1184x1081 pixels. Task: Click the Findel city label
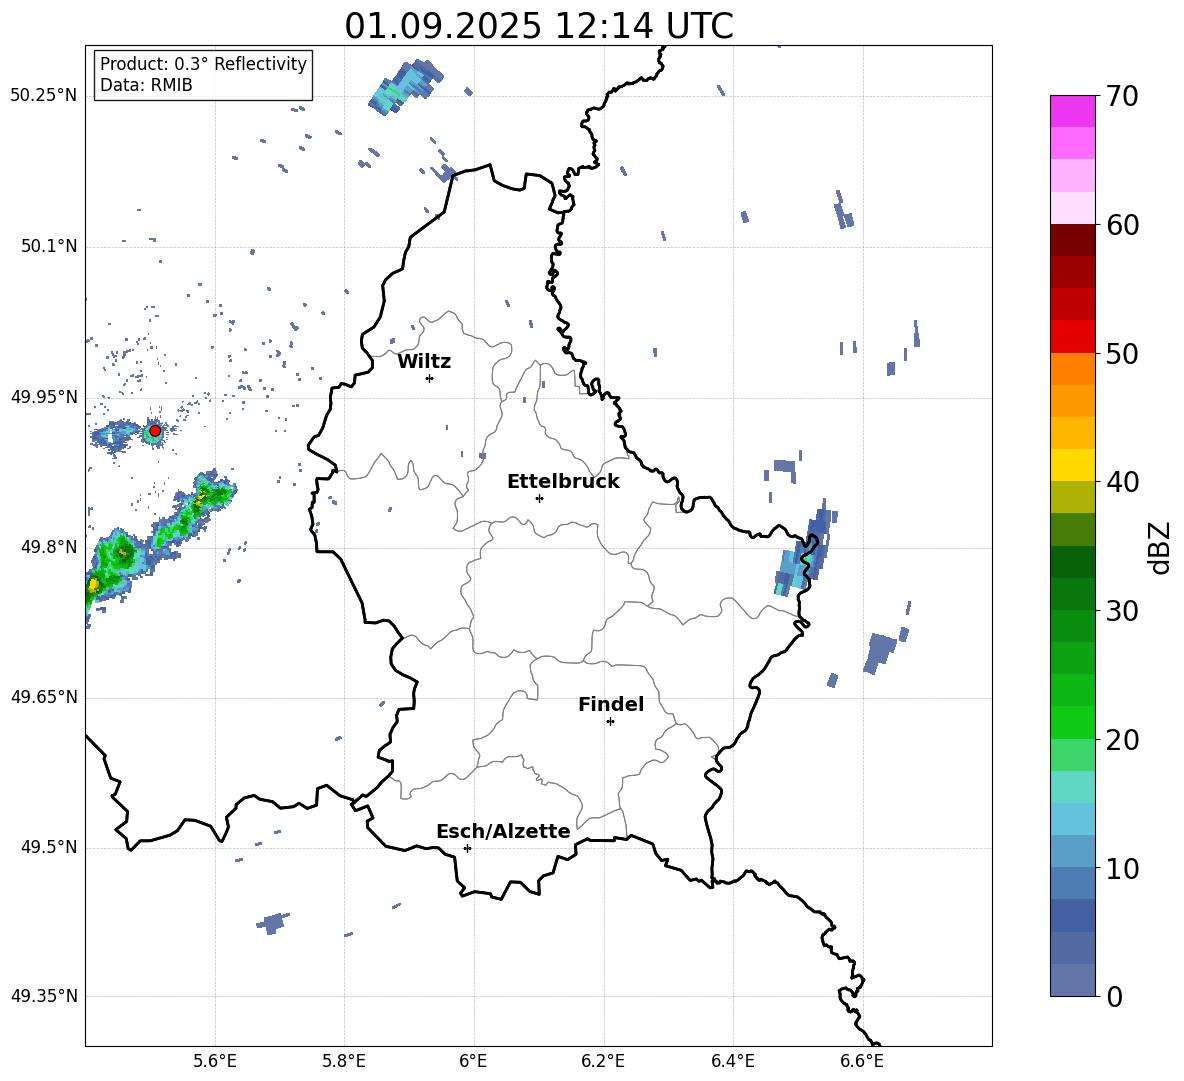point(611,704)
